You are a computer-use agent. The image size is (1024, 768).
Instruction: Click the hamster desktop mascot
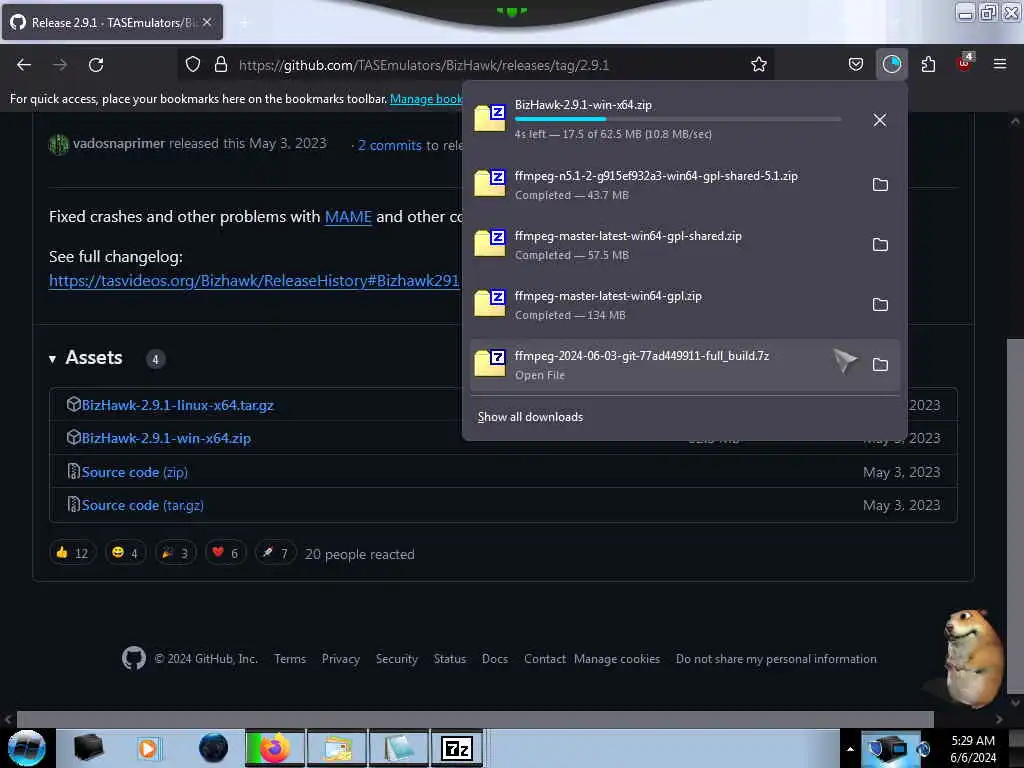pos(974,658)
